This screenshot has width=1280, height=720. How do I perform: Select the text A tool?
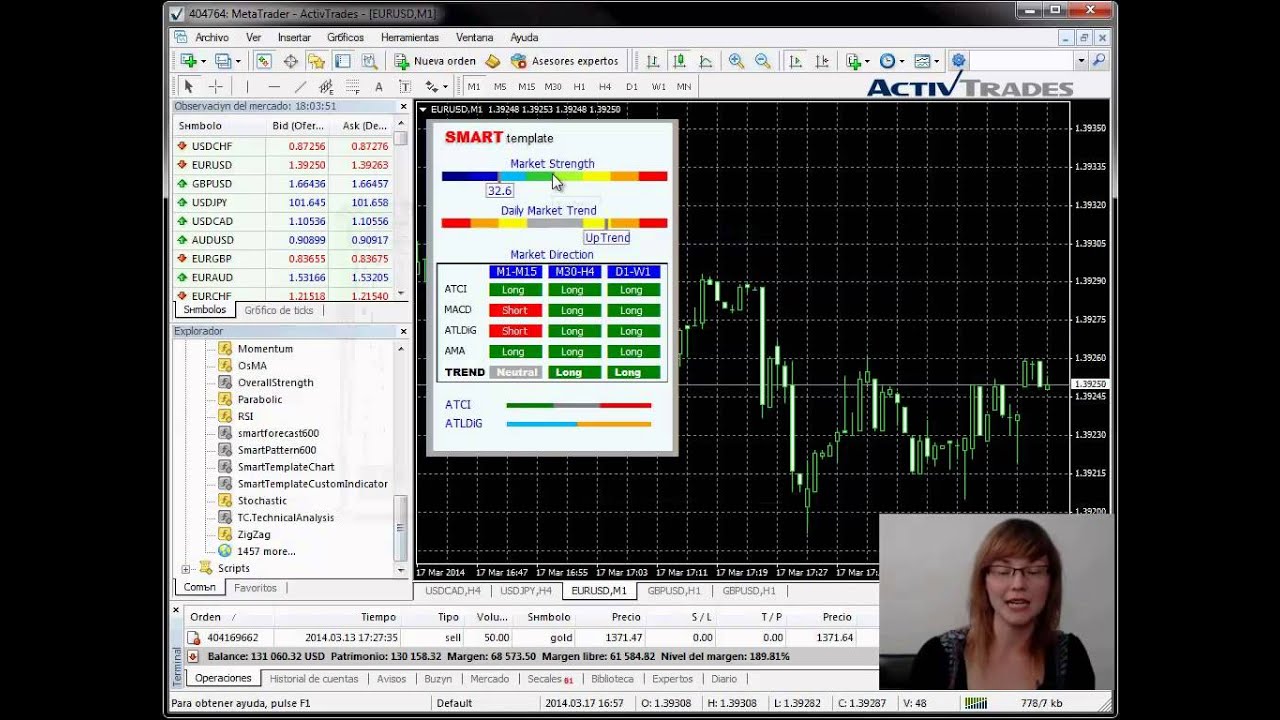(x=379, y=87)
